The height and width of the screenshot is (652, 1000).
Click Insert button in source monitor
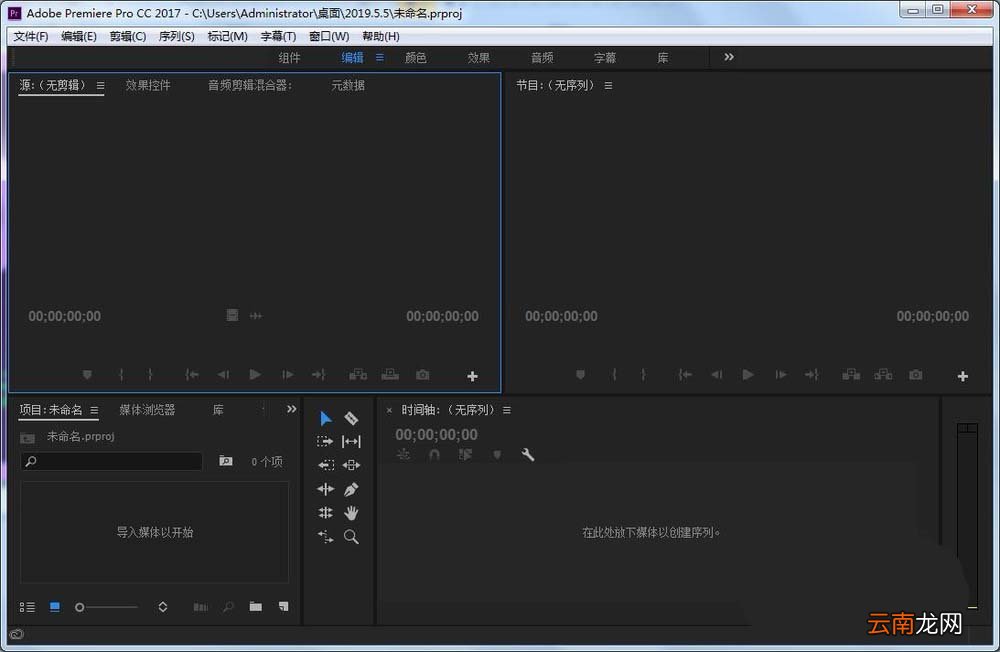(x=358, y=374)
